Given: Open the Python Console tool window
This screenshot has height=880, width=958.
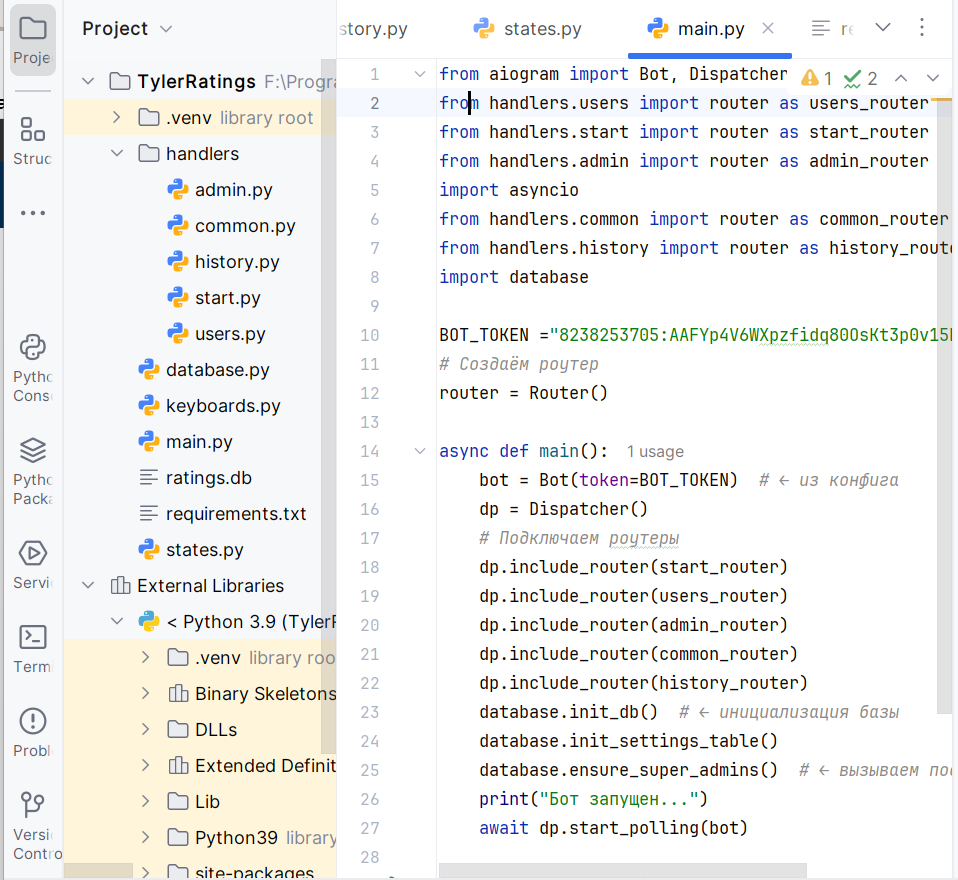Looking at the screenshot, I should click(32, 368).
